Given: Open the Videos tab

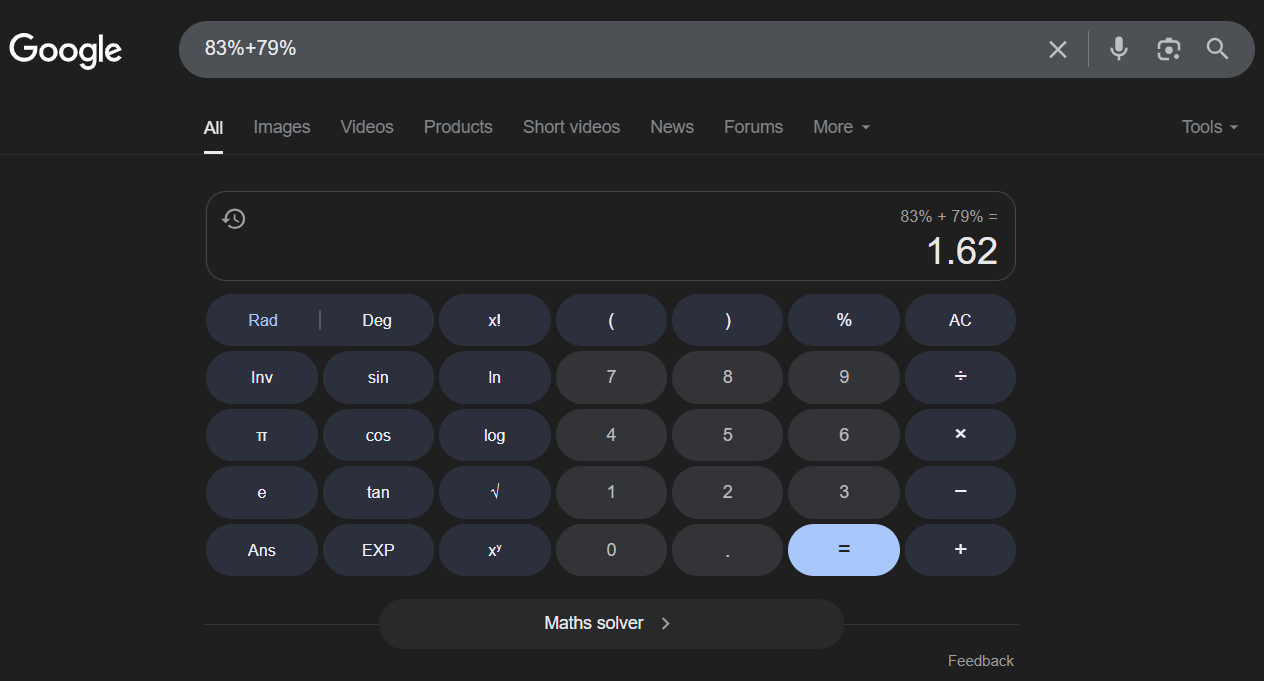Looking at the screenshot, I should [367, 127].
